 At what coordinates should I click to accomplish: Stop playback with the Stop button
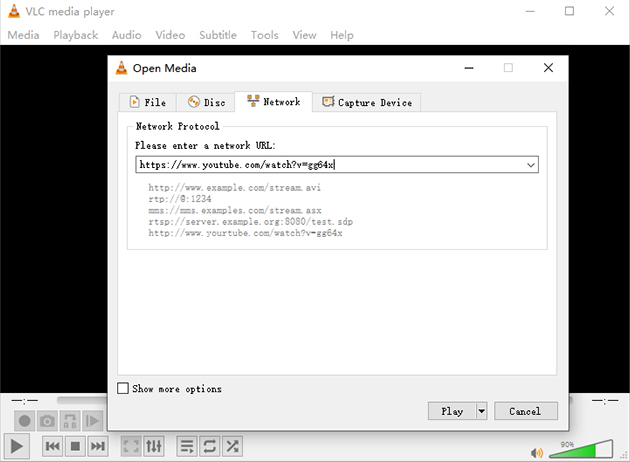75,446
